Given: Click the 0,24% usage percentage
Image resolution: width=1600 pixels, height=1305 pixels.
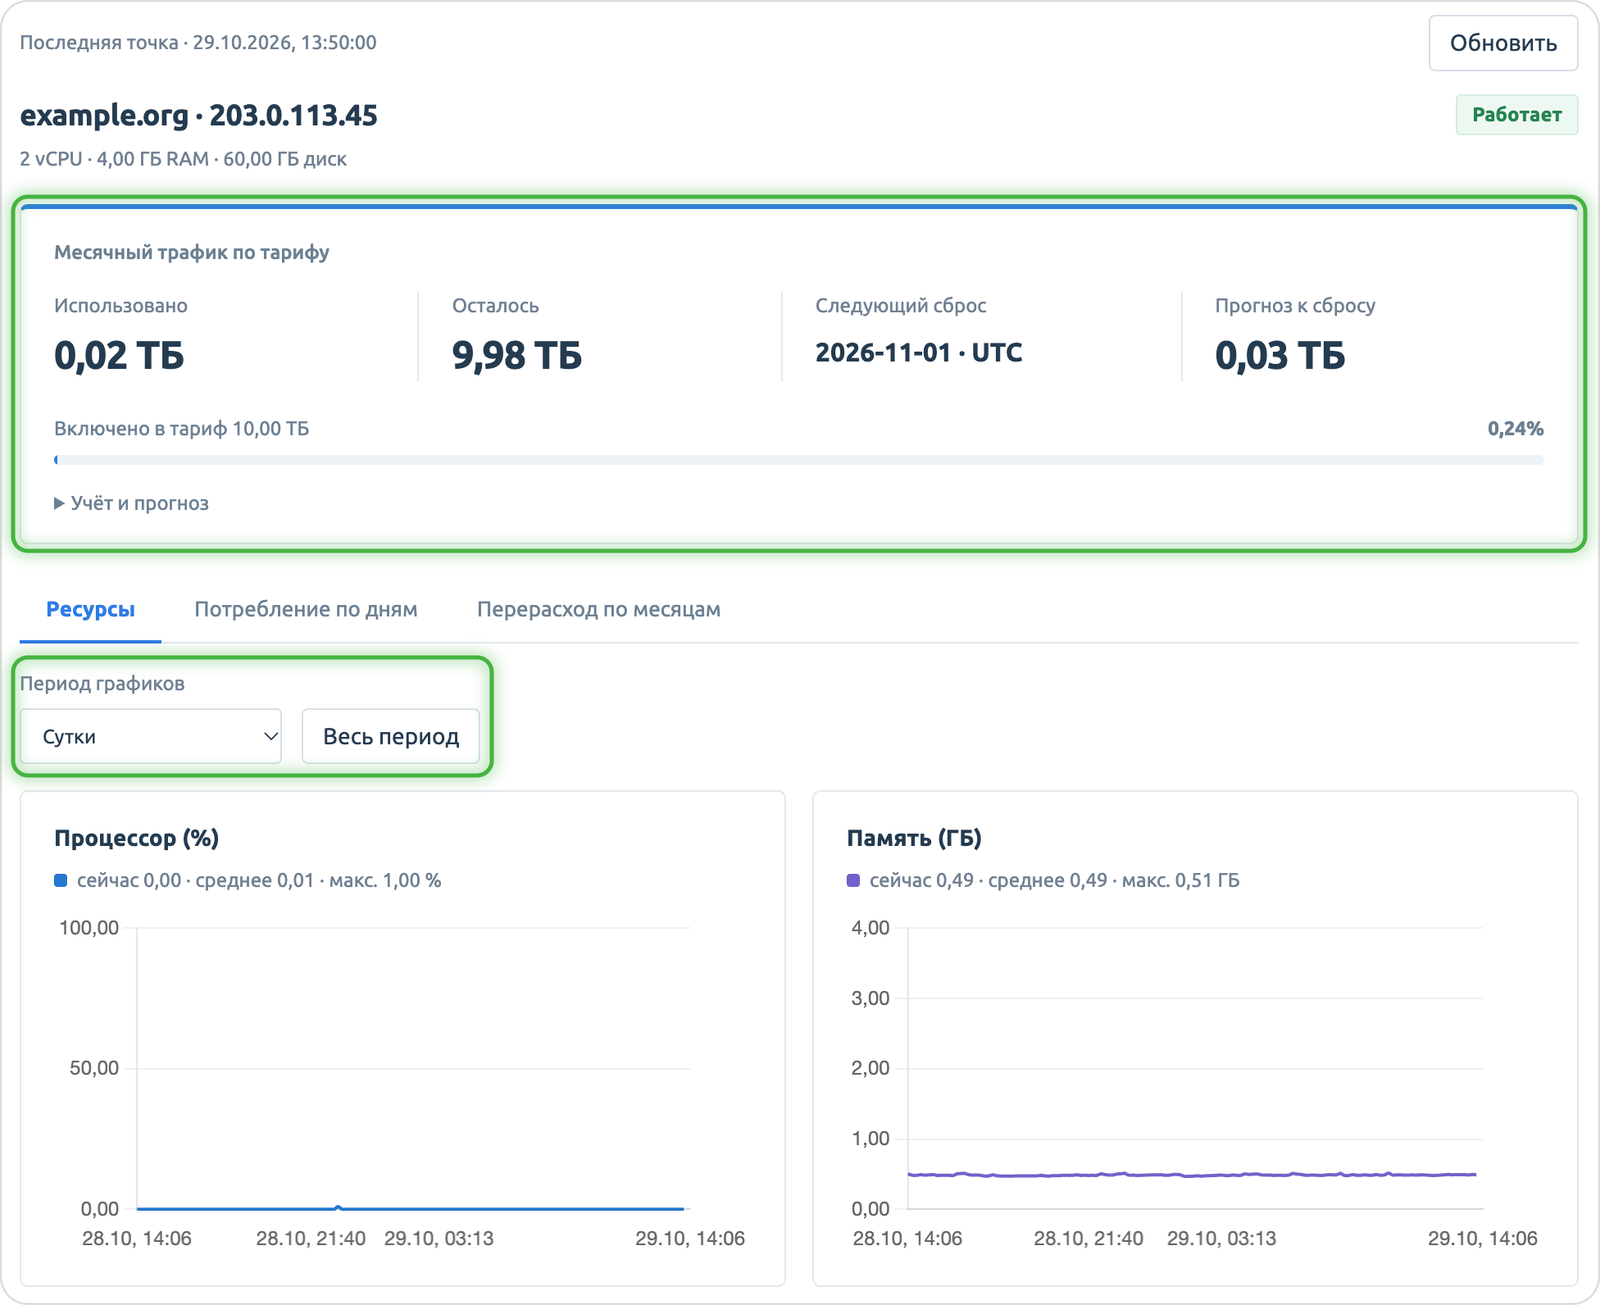Looking at the screenshot, I should (1516, 428).
